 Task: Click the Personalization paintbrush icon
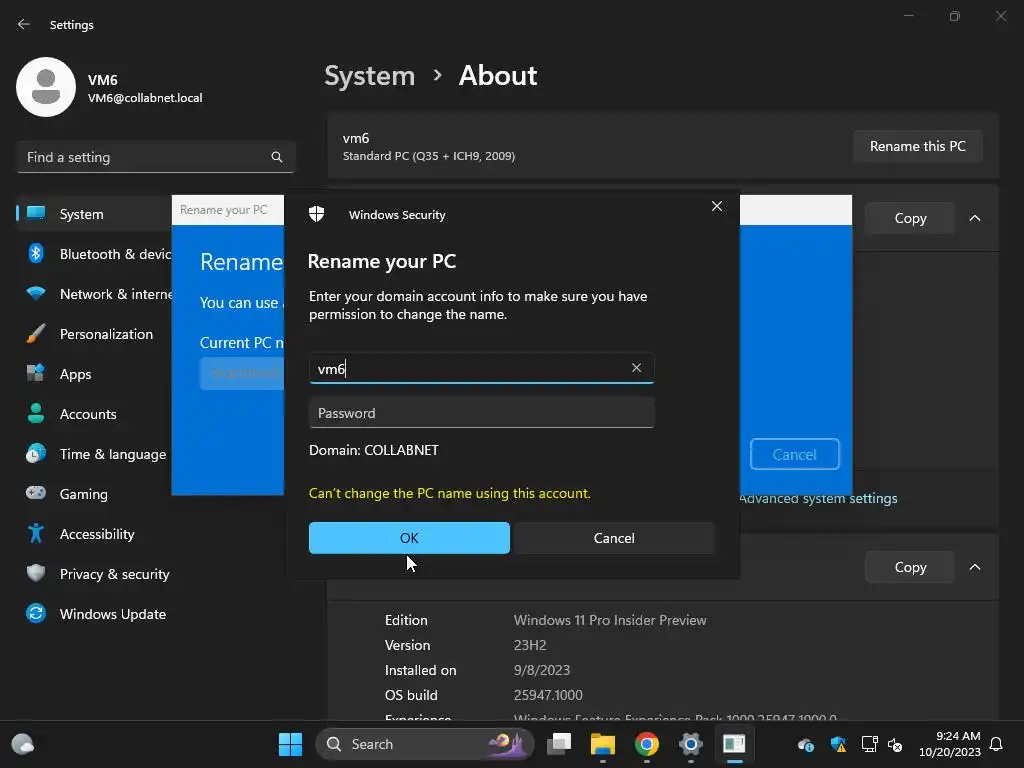tap(36, 333)
